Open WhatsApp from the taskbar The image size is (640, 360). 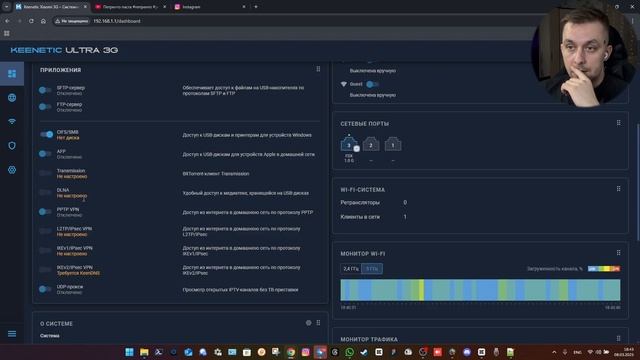[x=349, y=352]
